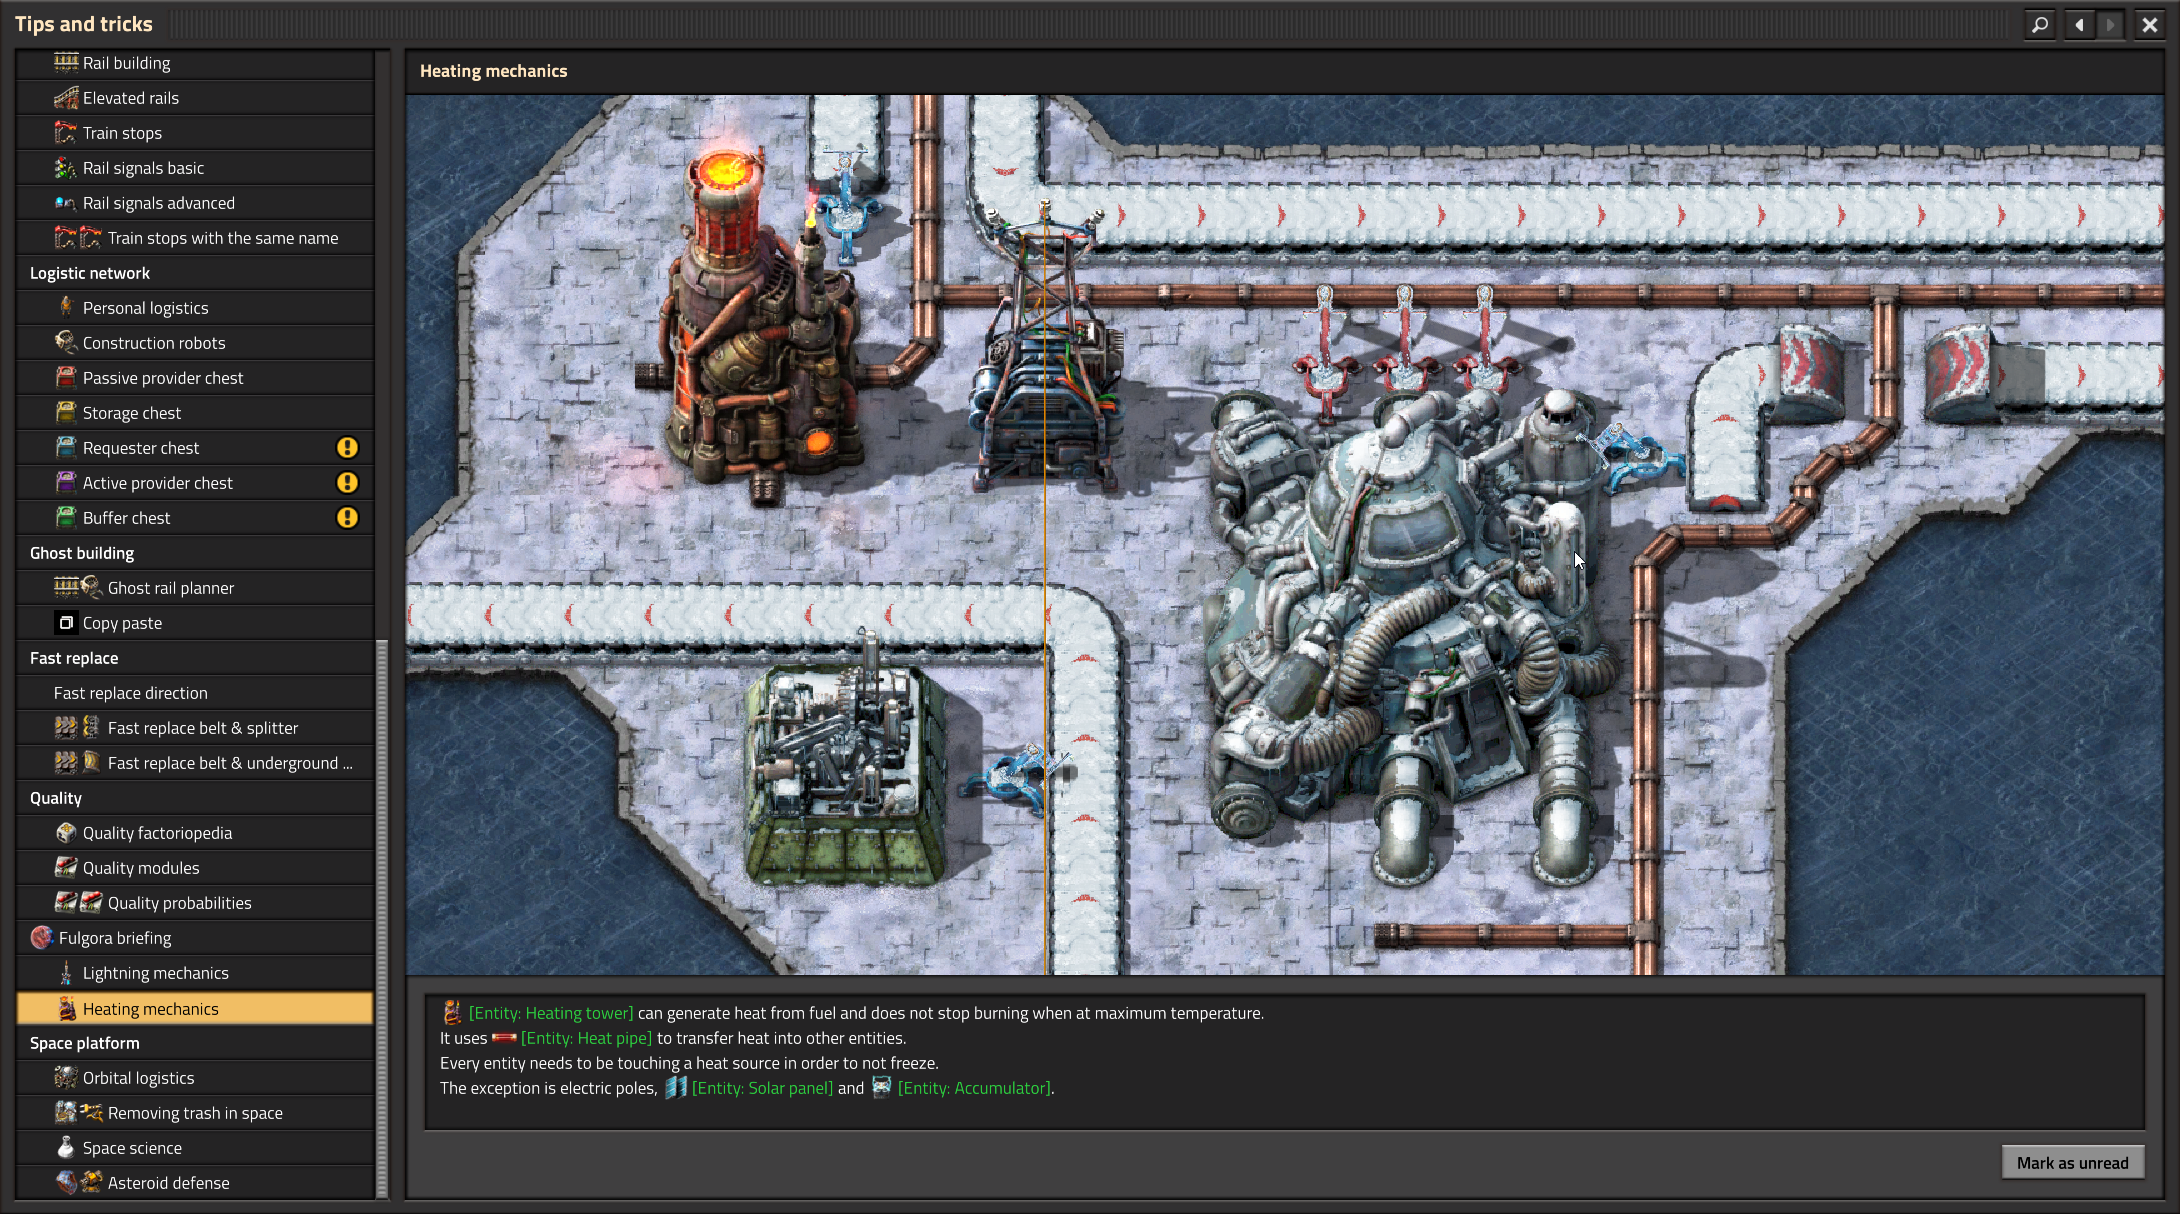2180x1214 pixels.
Task: Open the Requester chest tip
Action: 195,448
